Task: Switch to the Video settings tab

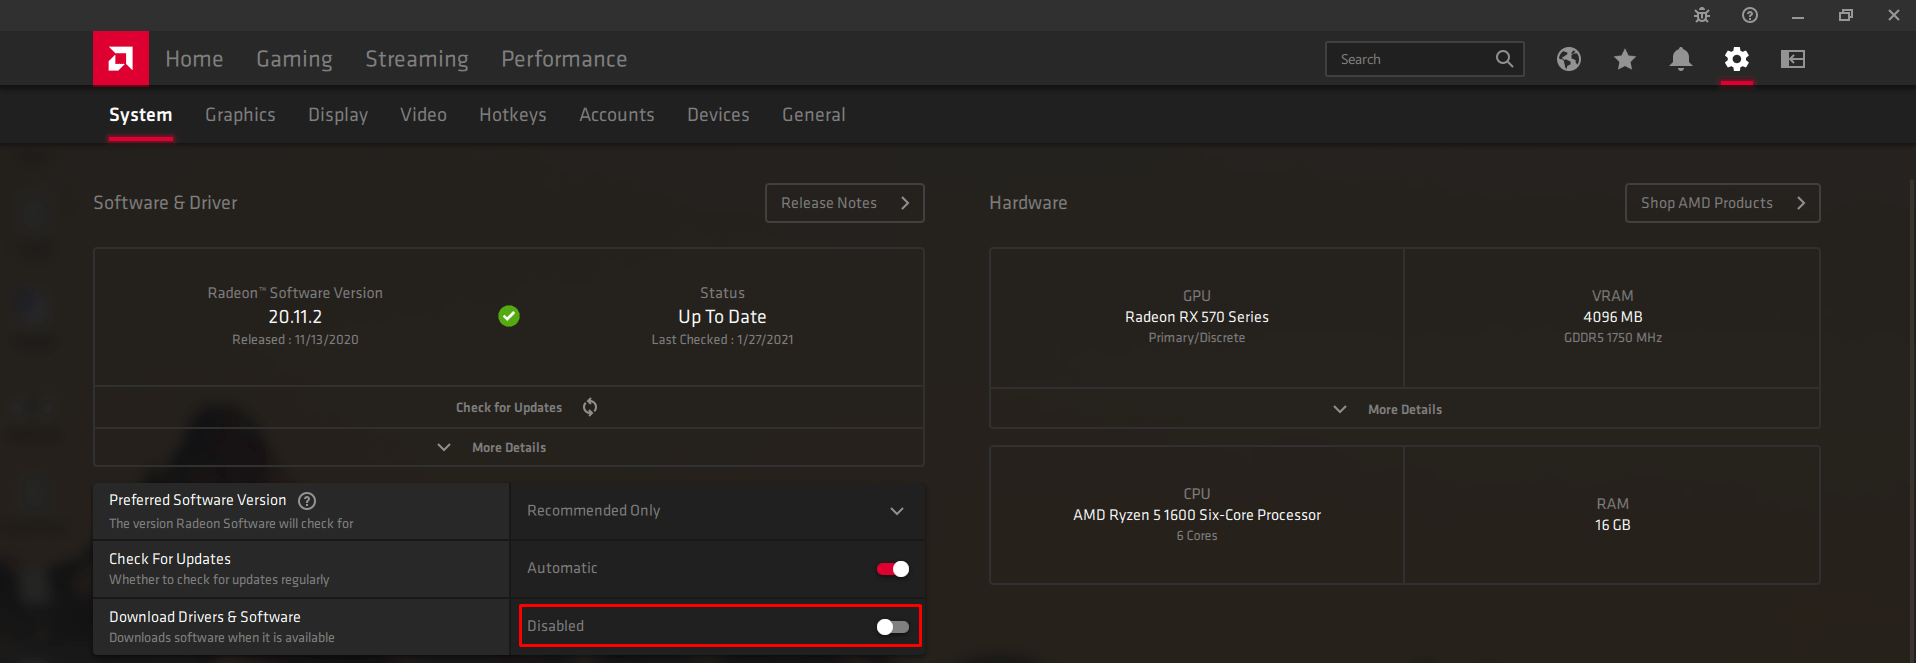Action: pyautogui.click(x=423, y=115)
